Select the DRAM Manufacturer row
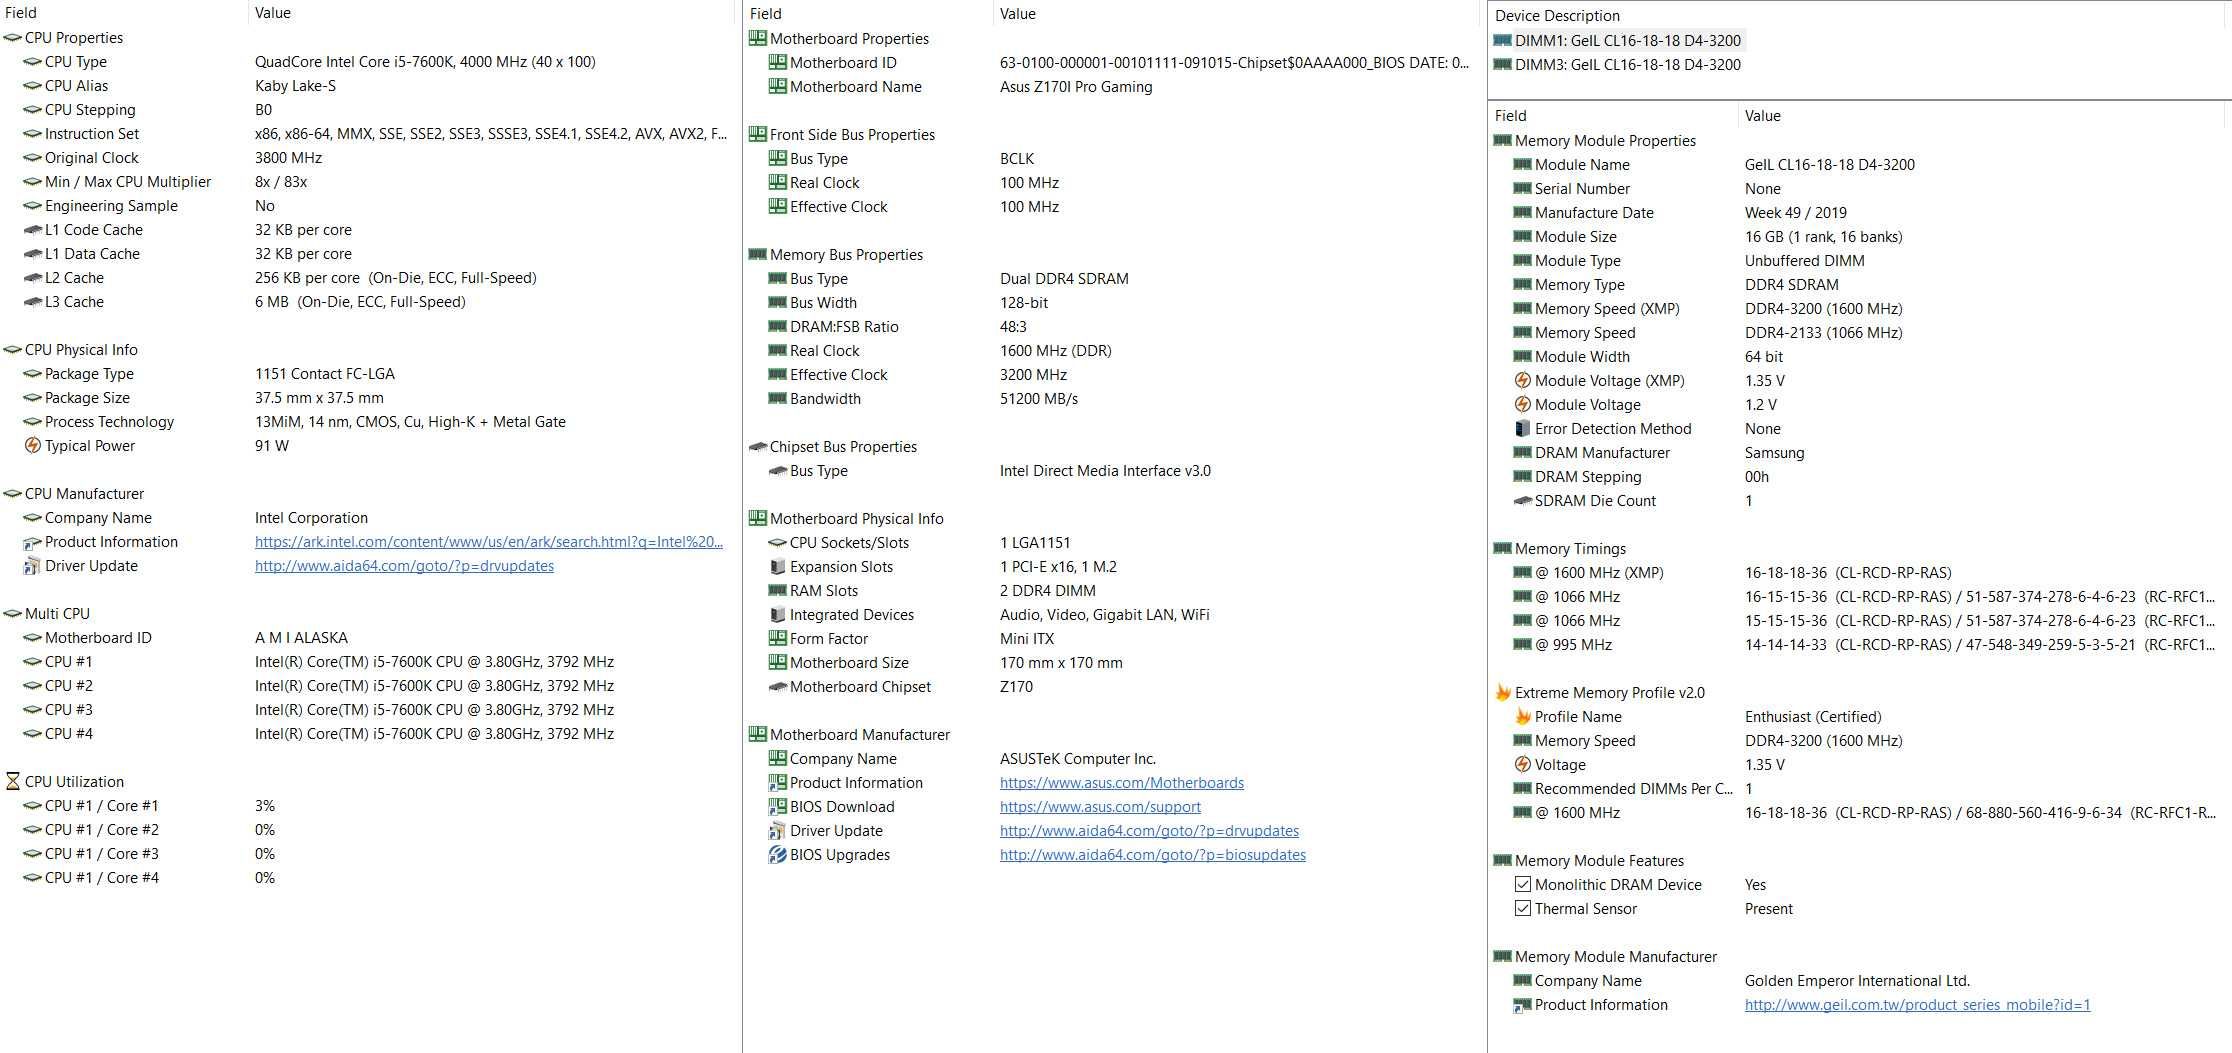The image size is (2232, 1053). coord(1860,453)
